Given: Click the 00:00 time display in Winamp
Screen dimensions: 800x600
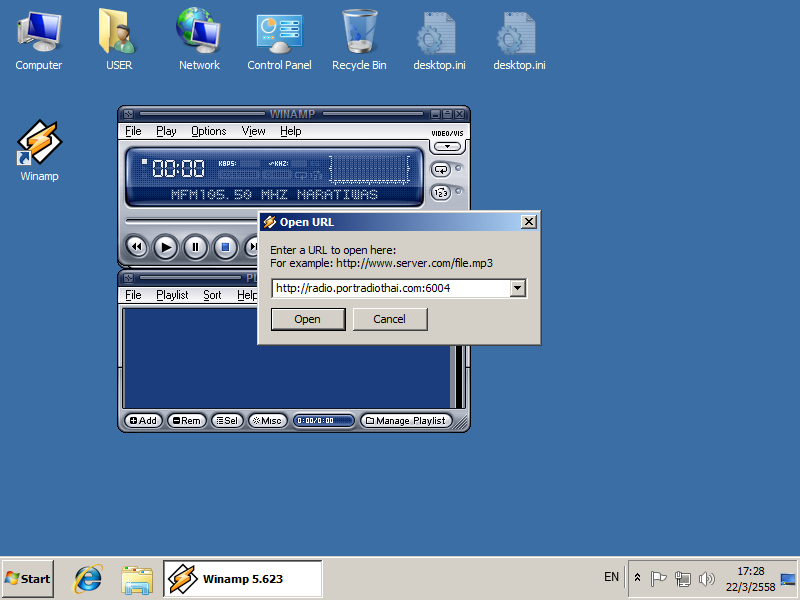Looking at the screenshot, I should (178, 168).
